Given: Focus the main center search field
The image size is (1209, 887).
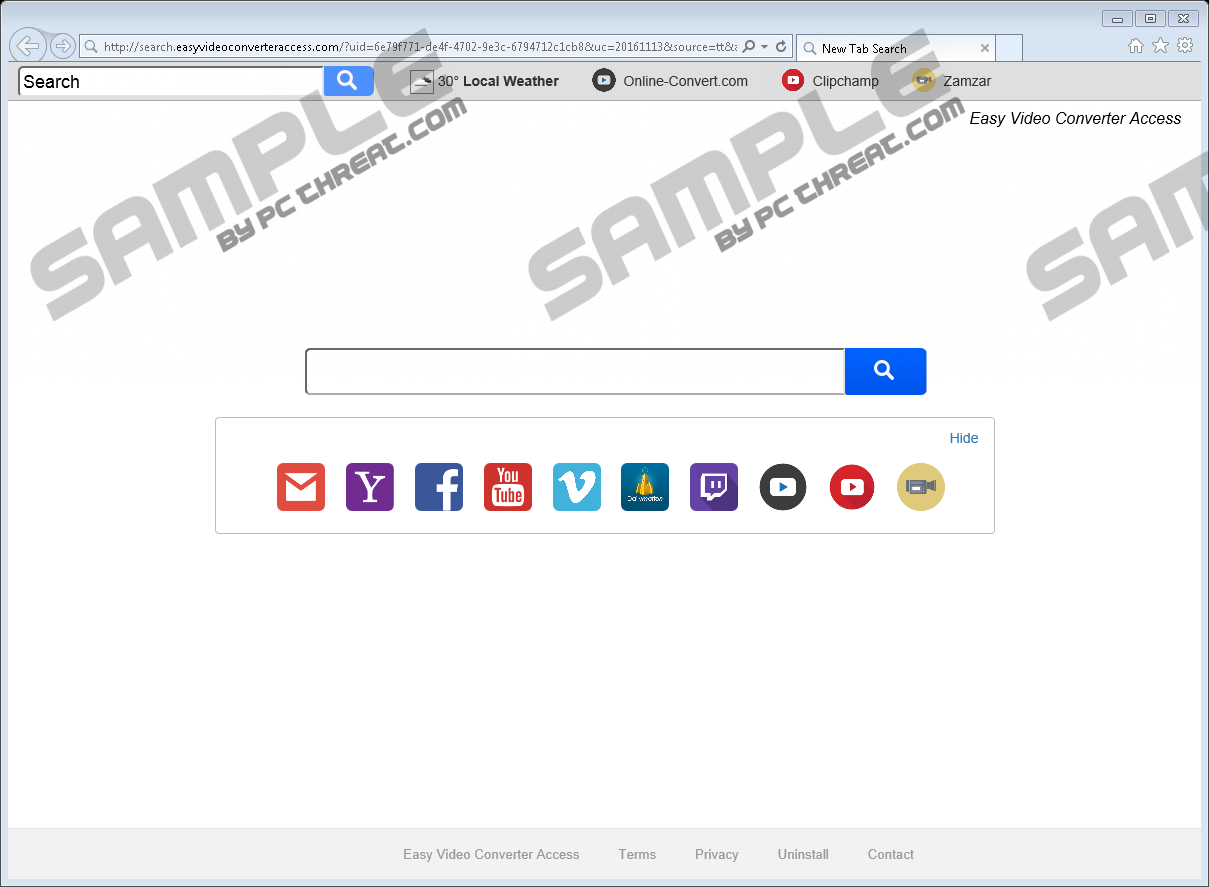Looking at the screenshot, I should click(x=575, y=371).
